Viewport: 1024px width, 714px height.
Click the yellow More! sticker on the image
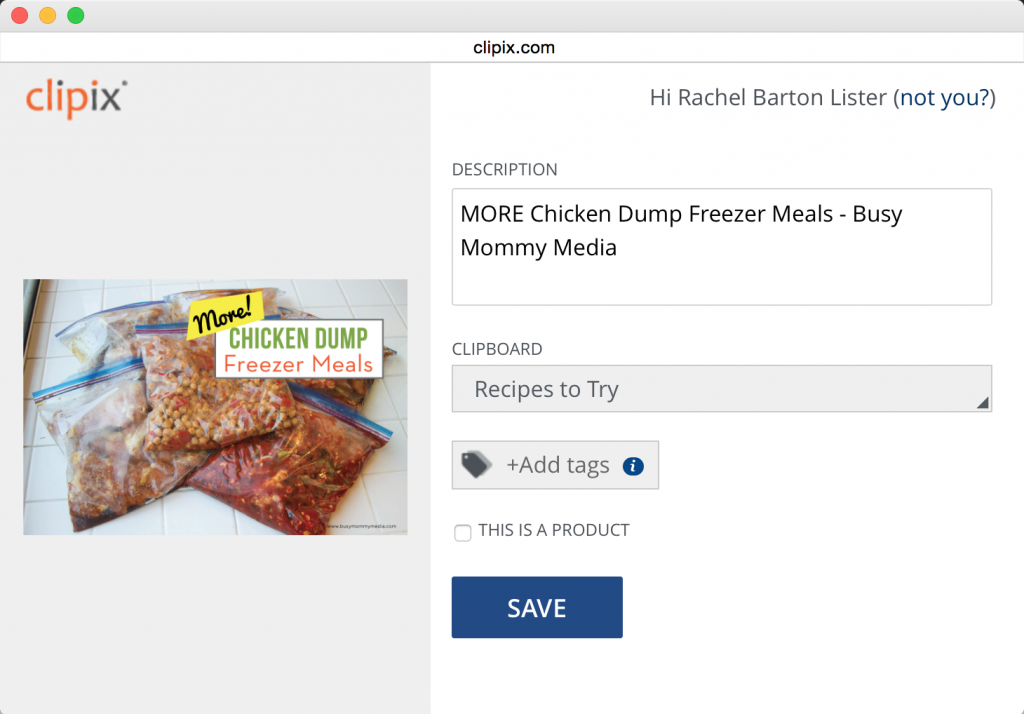(x=225, y=315)
